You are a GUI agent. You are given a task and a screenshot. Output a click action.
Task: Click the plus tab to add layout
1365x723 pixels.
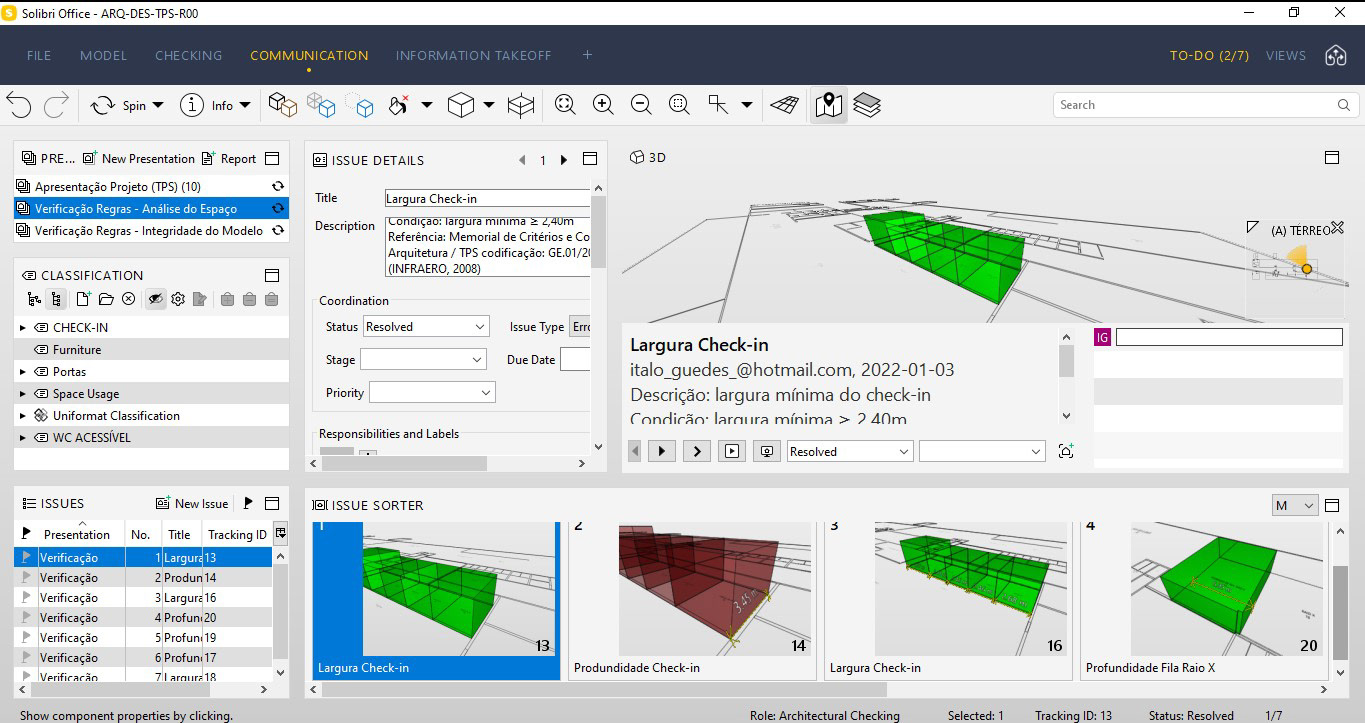(587, 55)
